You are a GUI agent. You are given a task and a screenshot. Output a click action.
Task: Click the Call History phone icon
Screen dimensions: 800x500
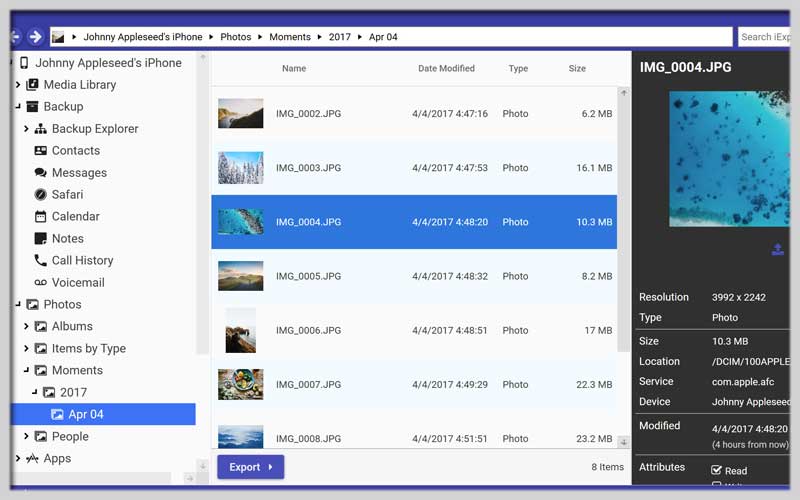pos(40,260)
